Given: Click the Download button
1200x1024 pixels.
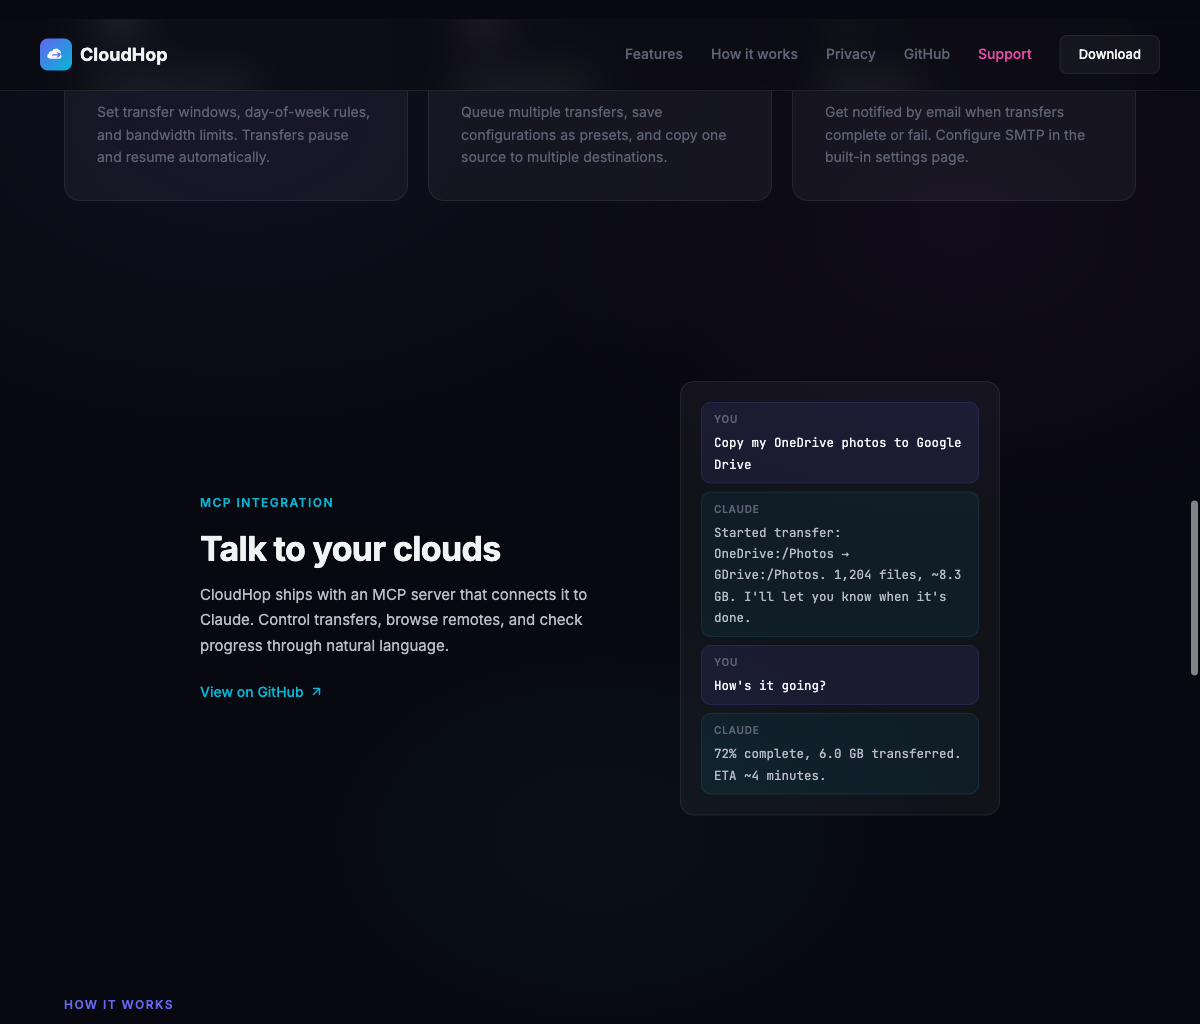Looking at the screenshot, I should 1109,54.
